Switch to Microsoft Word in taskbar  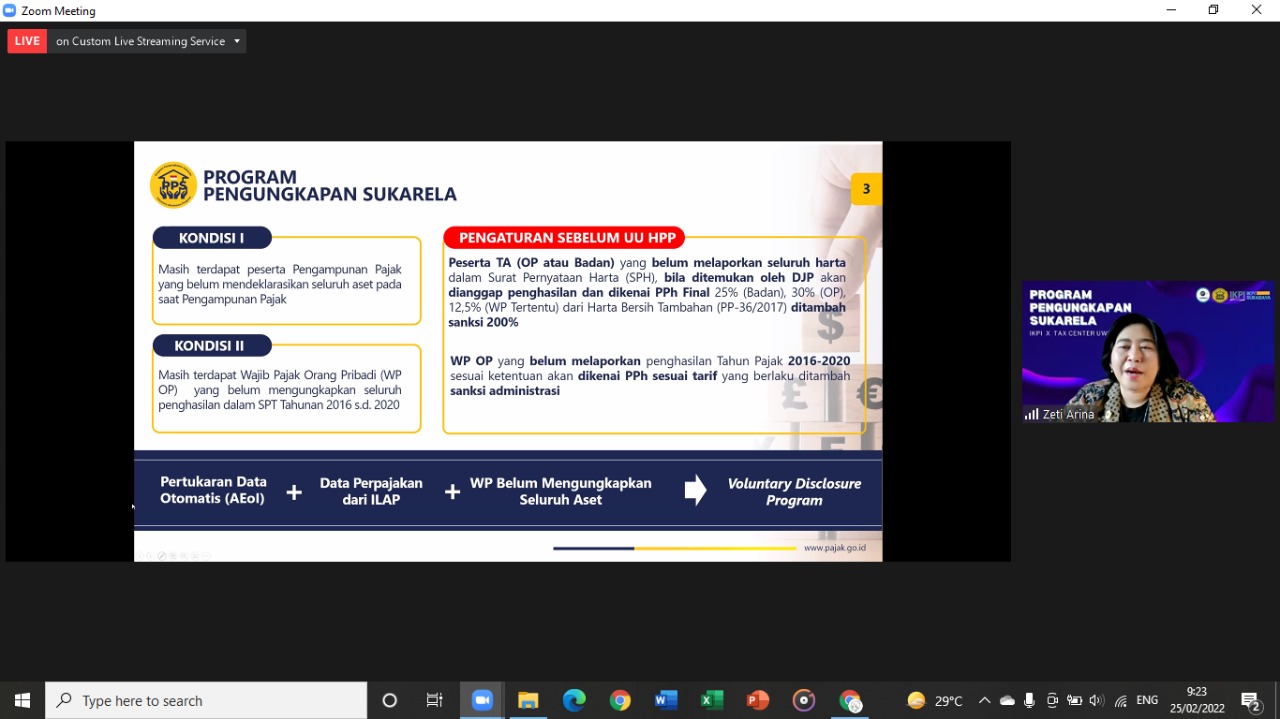tap(666, 700)
